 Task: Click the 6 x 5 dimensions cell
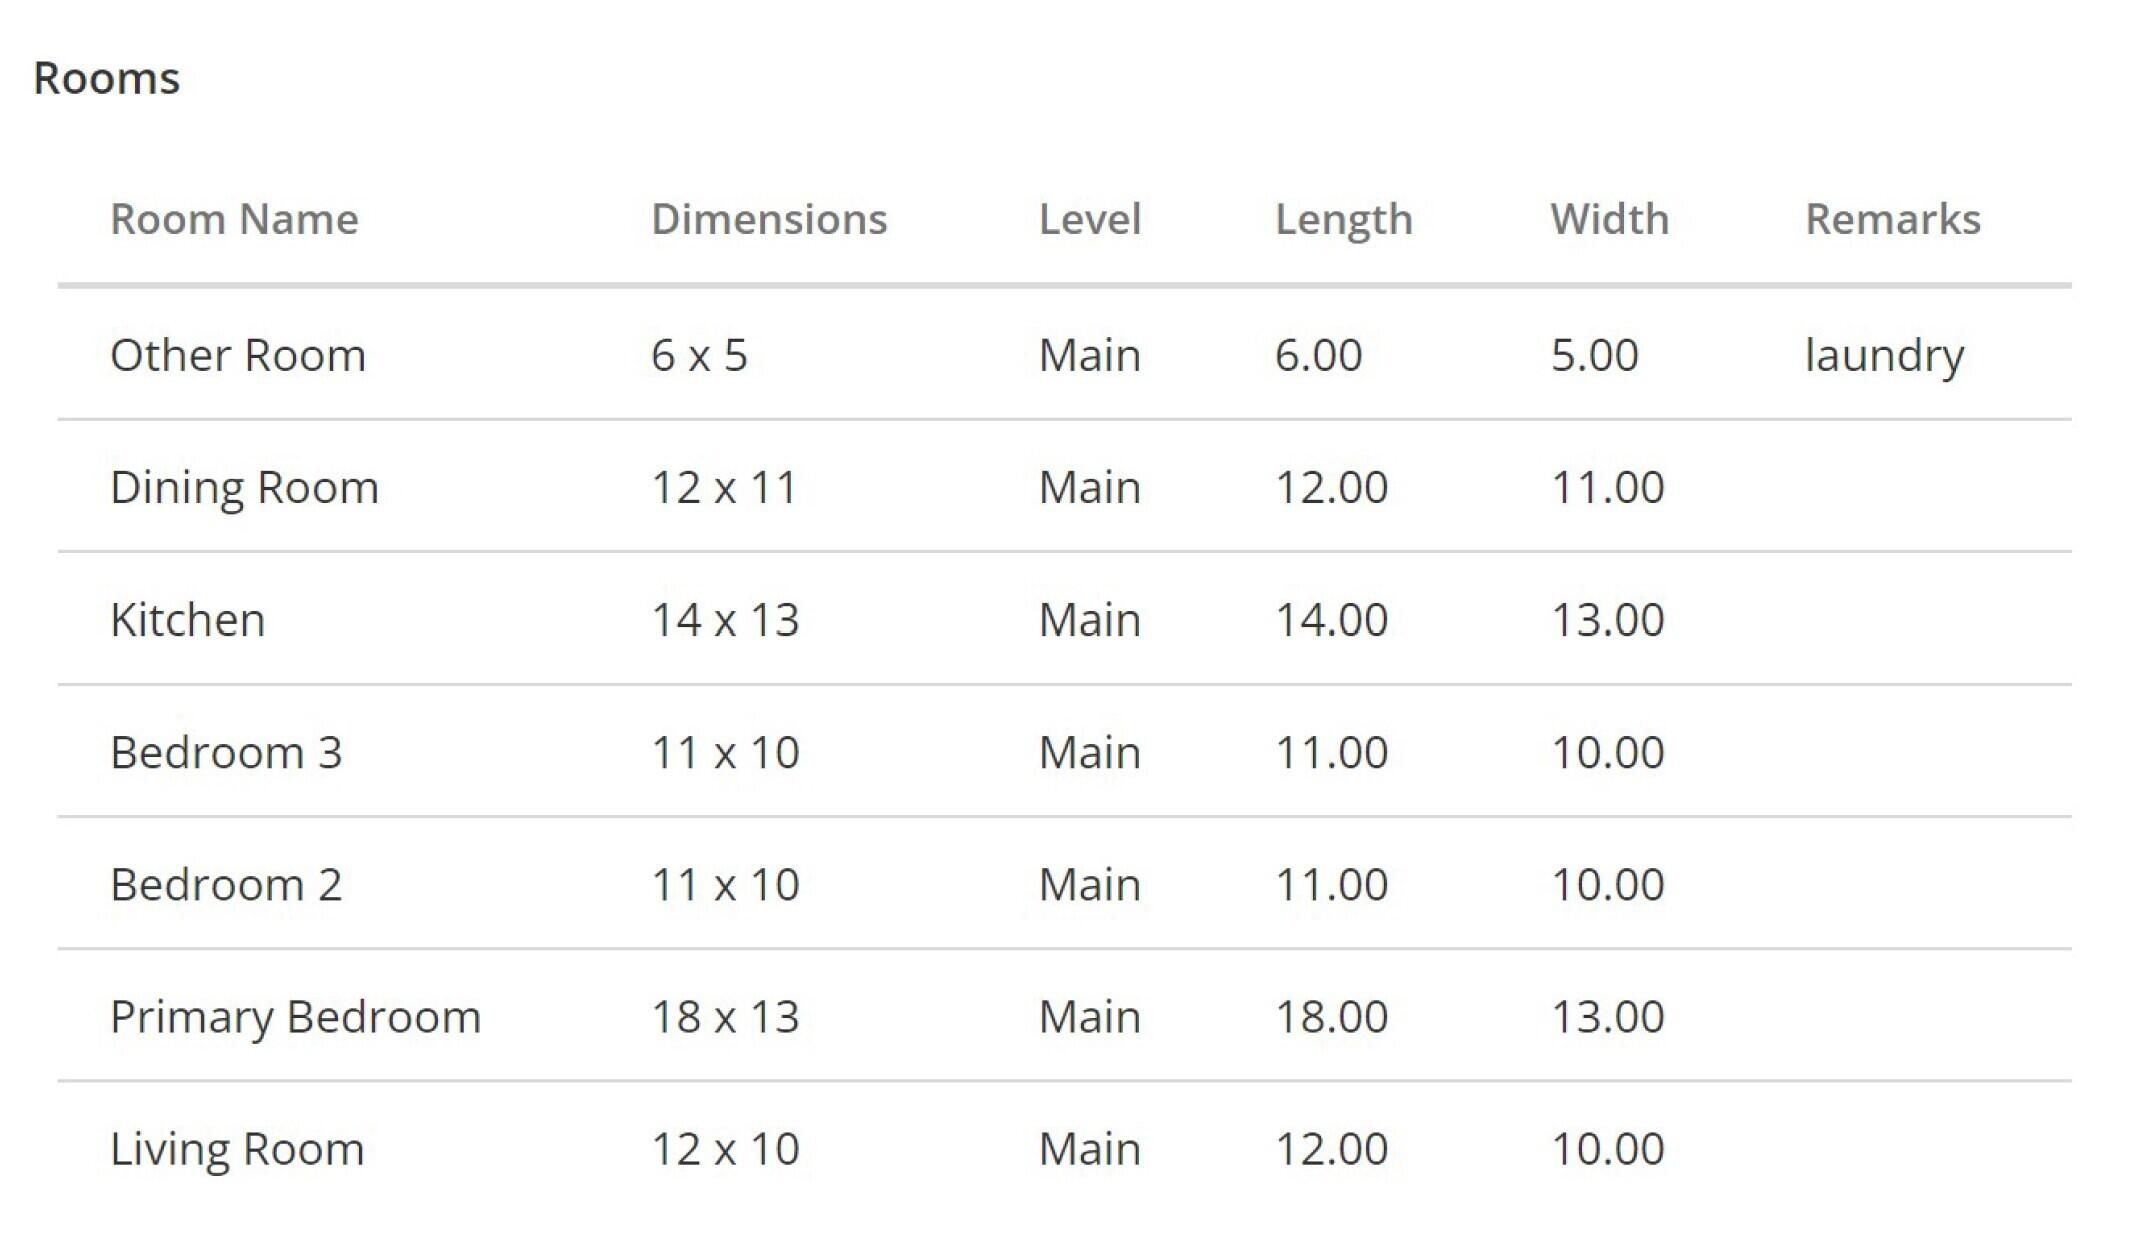click(699, 355)
